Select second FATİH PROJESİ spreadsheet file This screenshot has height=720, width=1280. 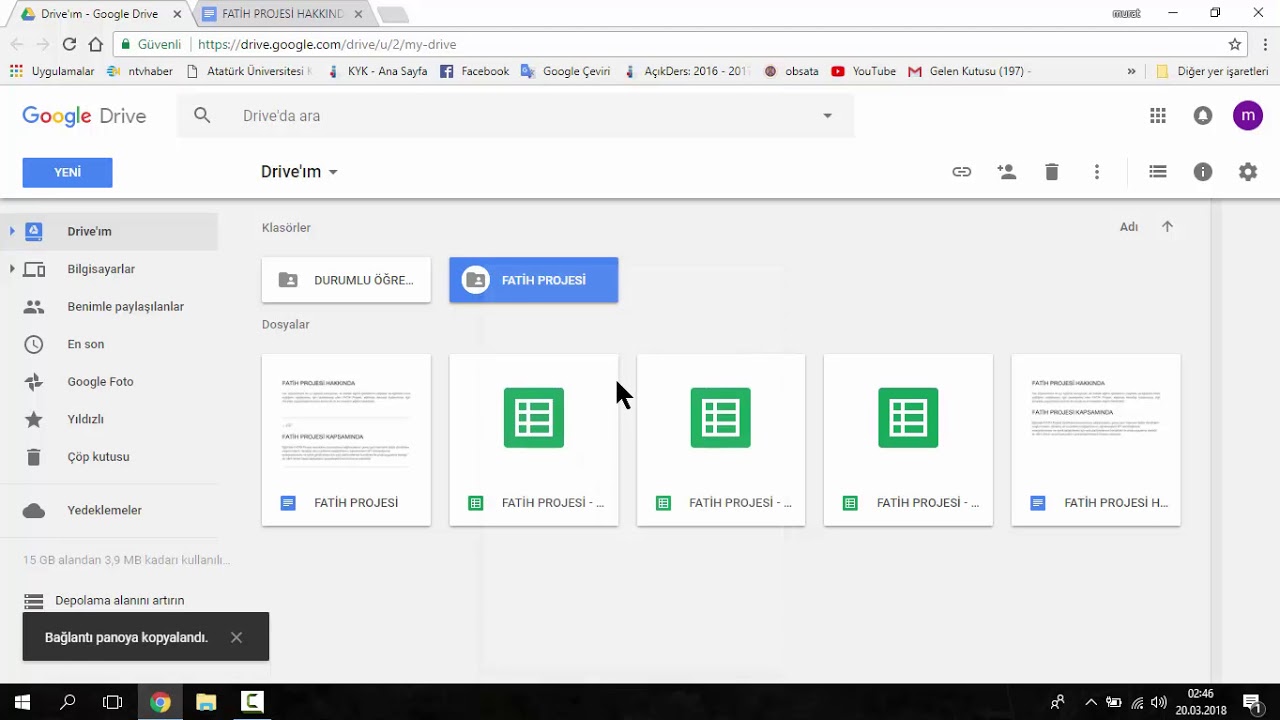click(721, 440)
